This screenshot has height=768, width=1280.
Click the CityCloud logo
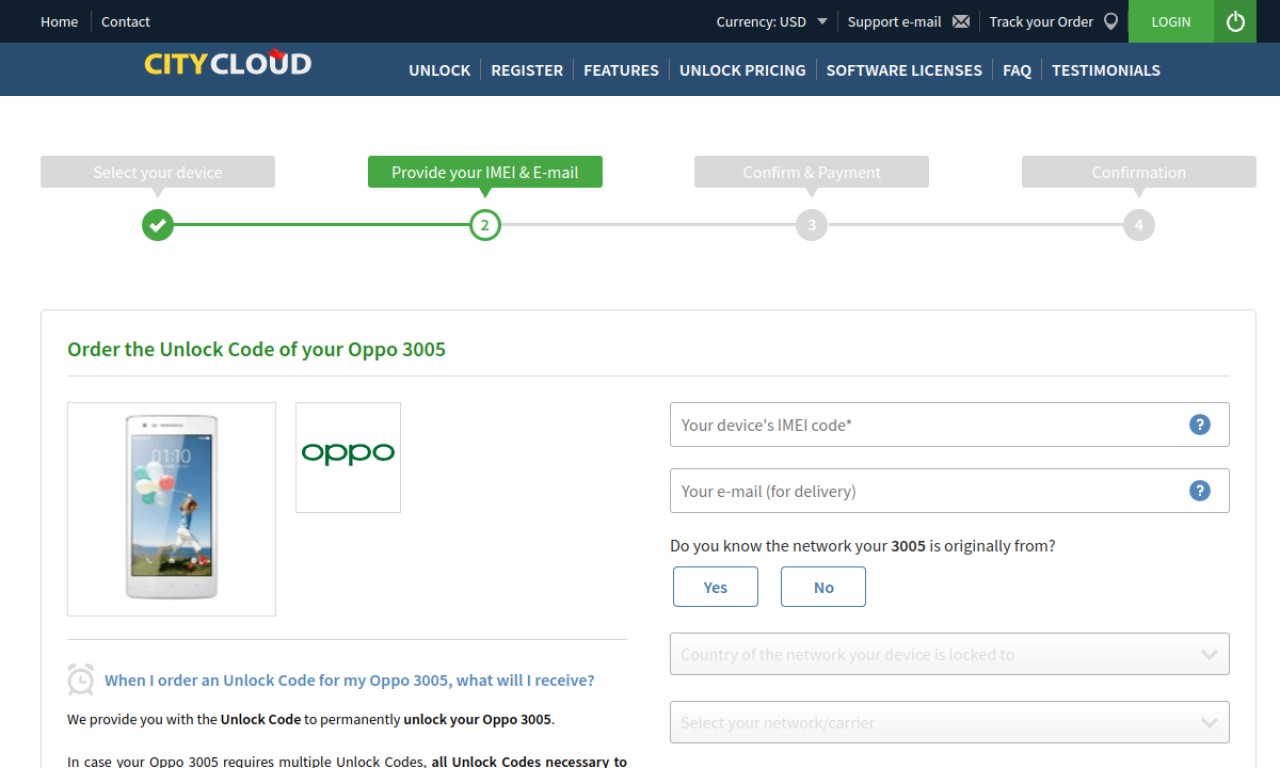tap(227, 64)
